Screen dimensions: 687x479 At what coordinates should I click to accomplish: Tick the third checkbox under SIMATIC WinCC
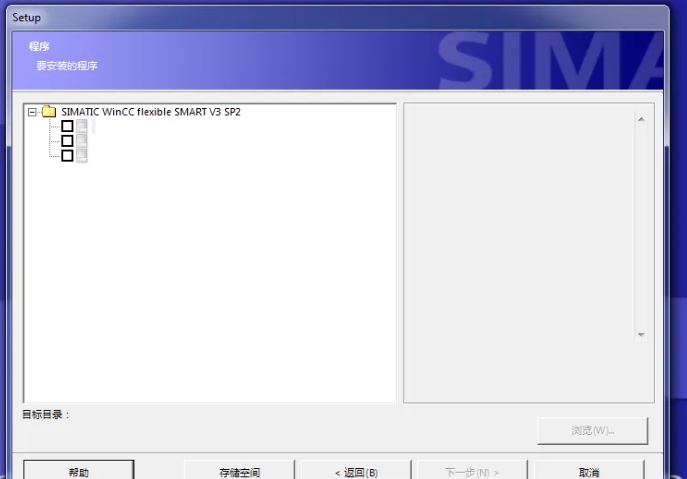point(67,156)
